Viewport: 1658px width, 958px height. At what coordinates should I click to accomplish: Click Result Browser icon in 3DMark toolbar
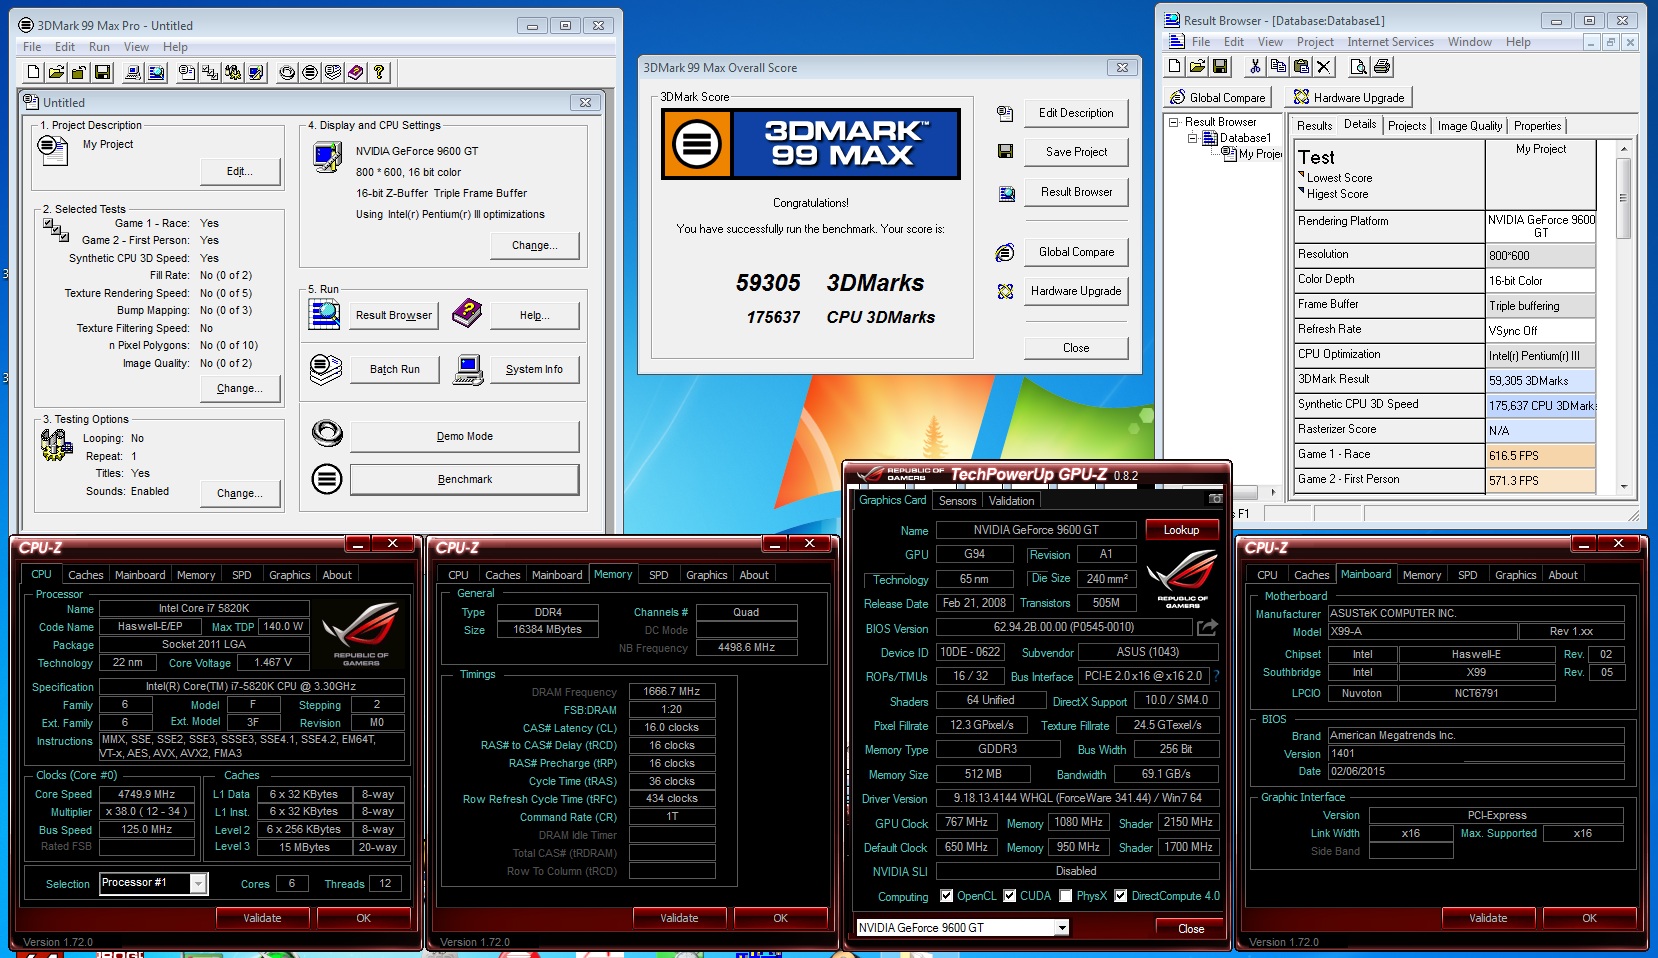(157, 72)
